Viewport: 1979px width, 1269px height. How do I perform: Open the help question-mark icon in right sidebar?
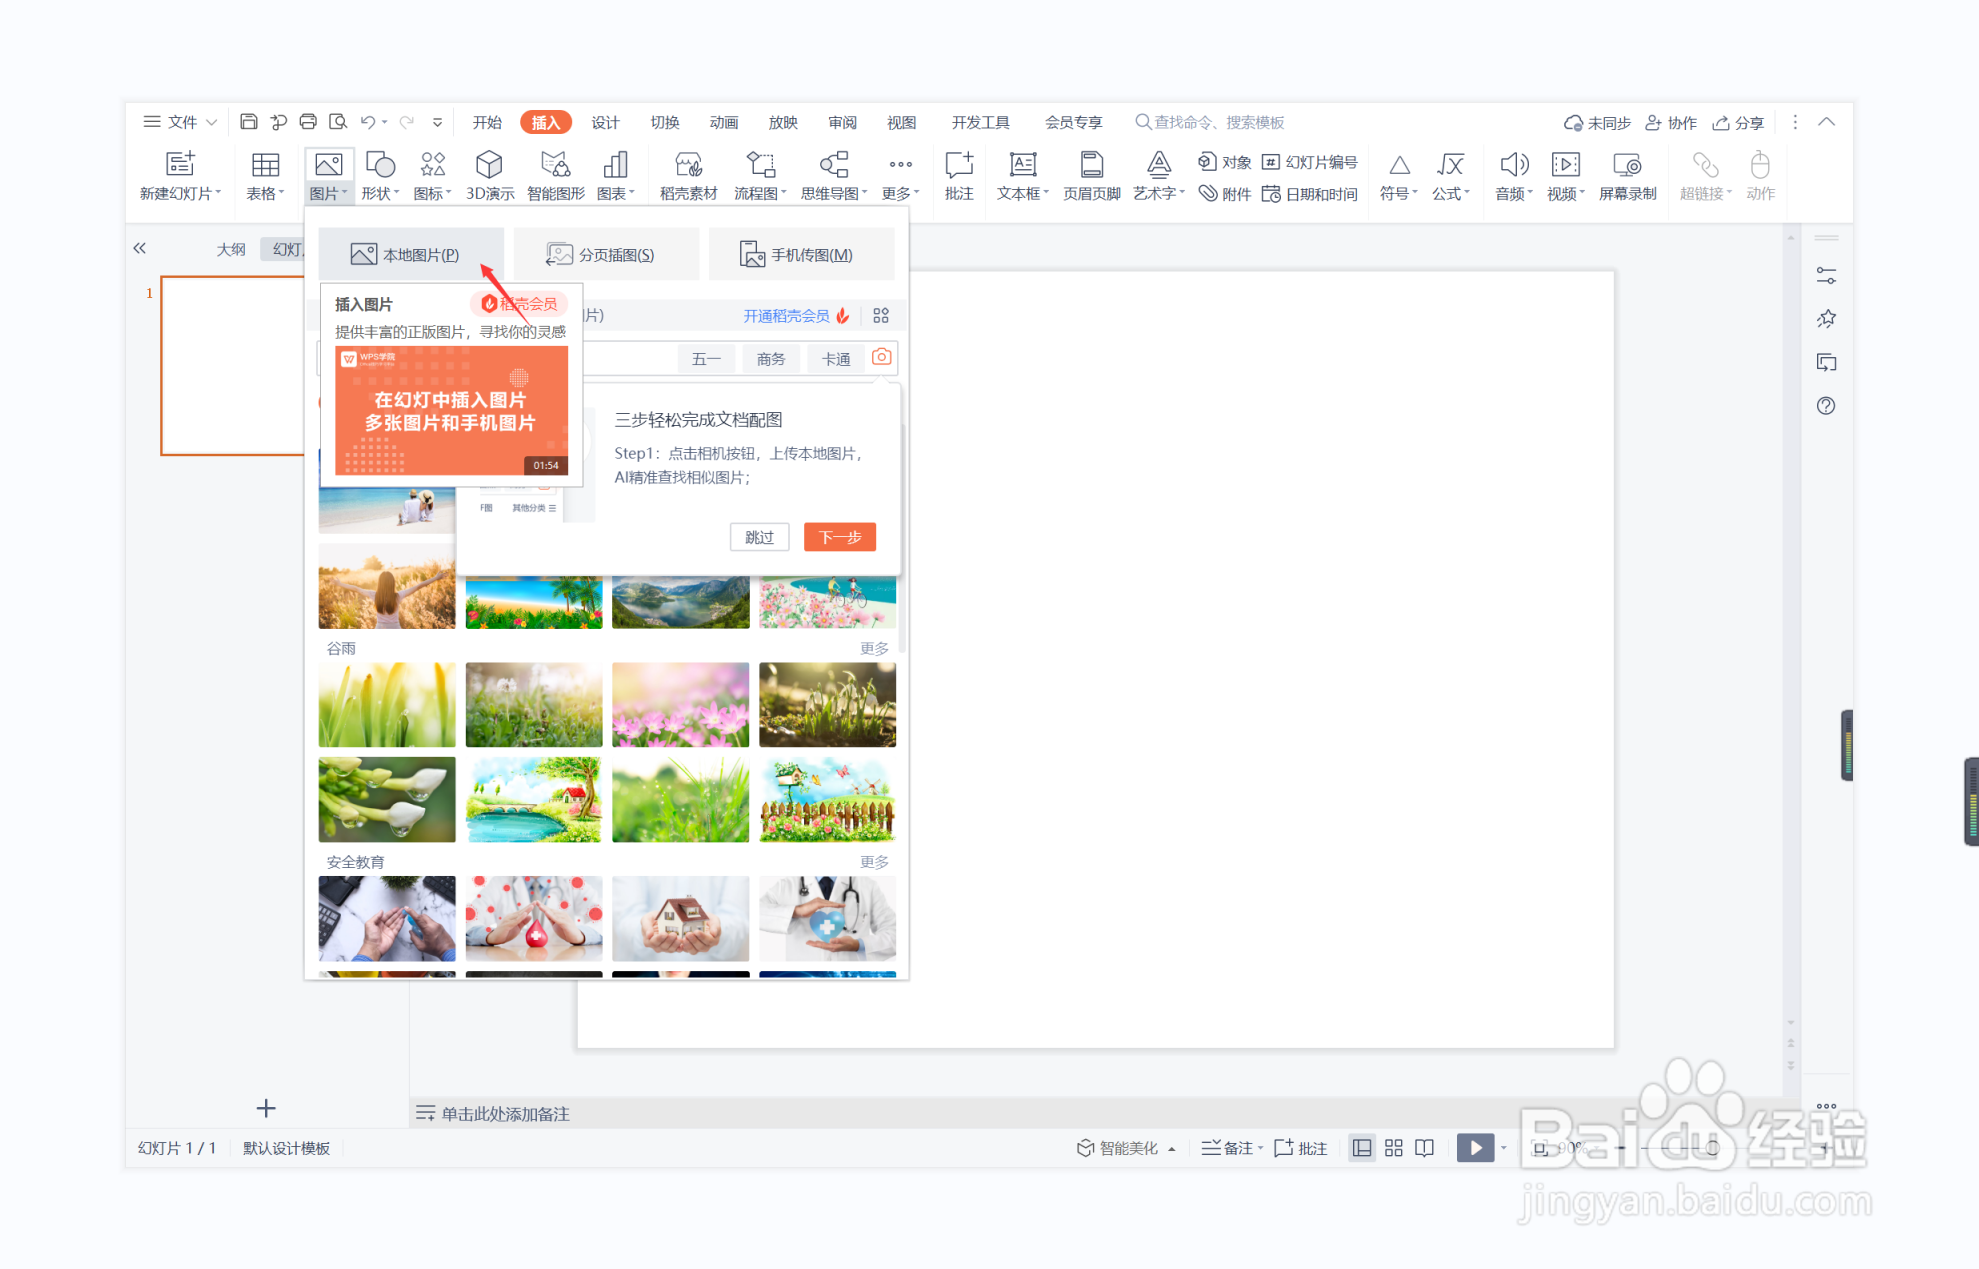[x=1826, y=406]
